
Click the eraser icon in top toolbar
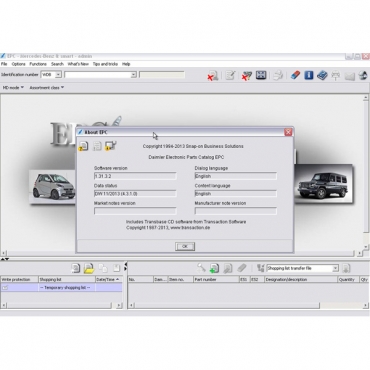pos(295,75)
